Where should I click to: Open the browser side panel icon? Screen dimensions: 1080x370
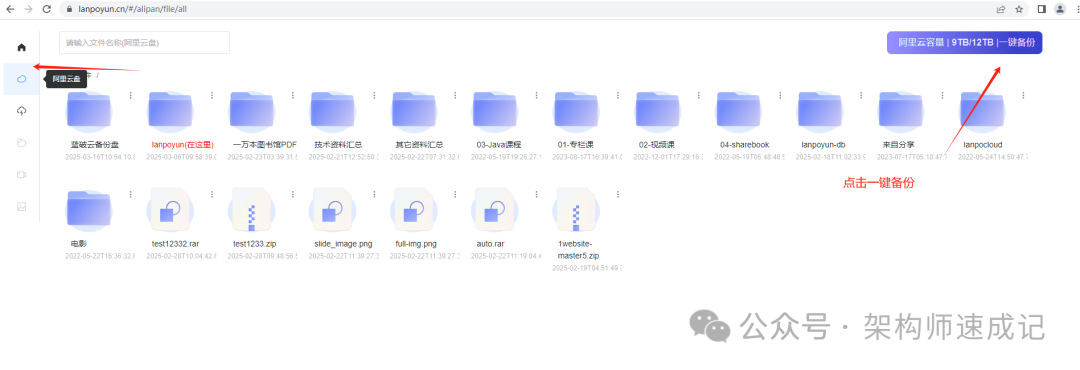(1041, 9)
